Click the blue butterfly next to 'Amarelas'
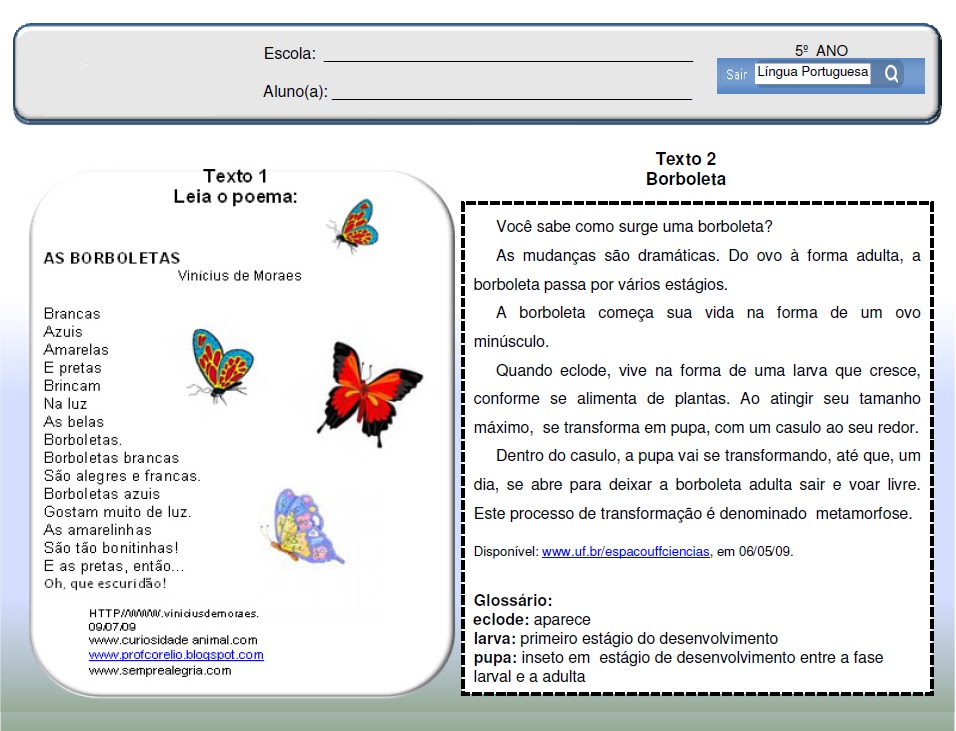 (x=220, y=365)
